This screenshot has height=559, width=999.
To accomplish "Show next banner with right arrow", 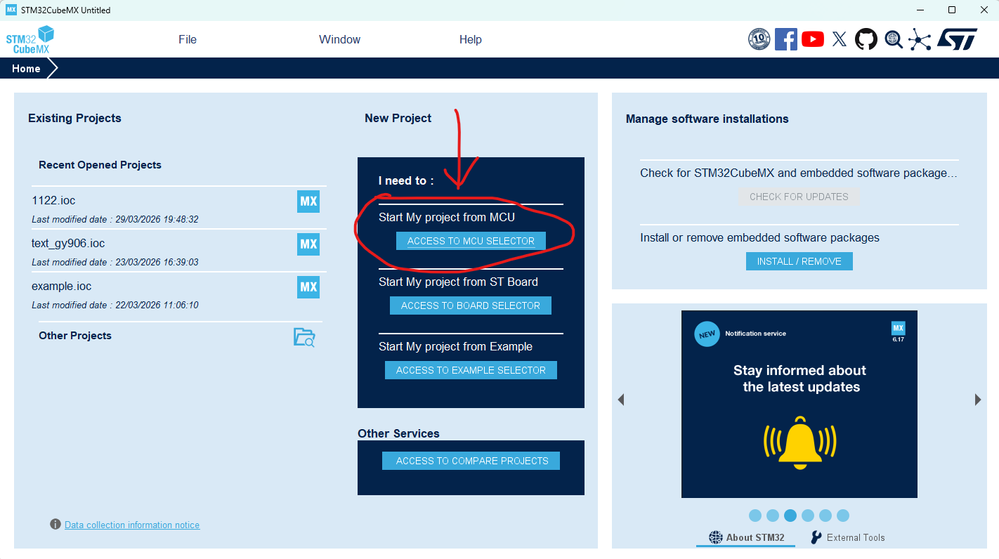I will (x=978, y=400).
